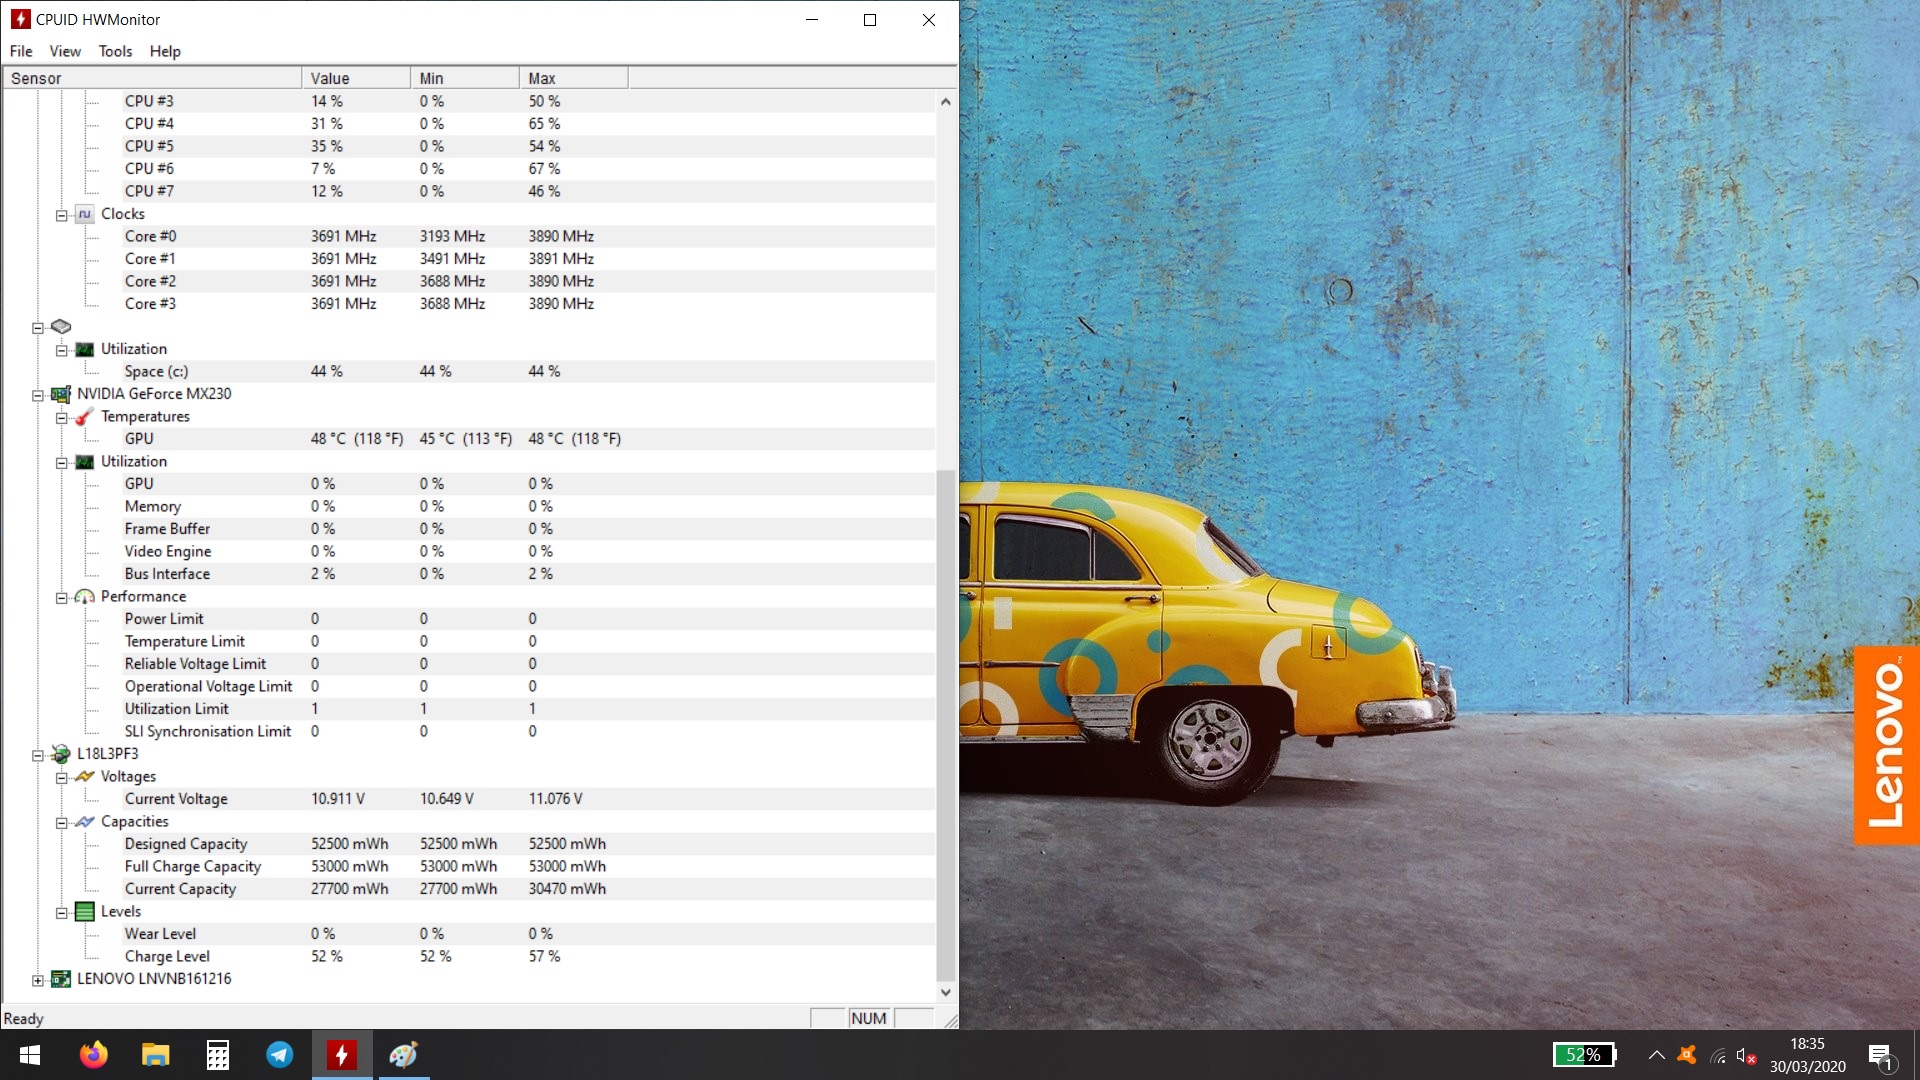Click the Clocks waveform icon
This screenshot has height=1080, width=1920.
click(x=85, y=214)
